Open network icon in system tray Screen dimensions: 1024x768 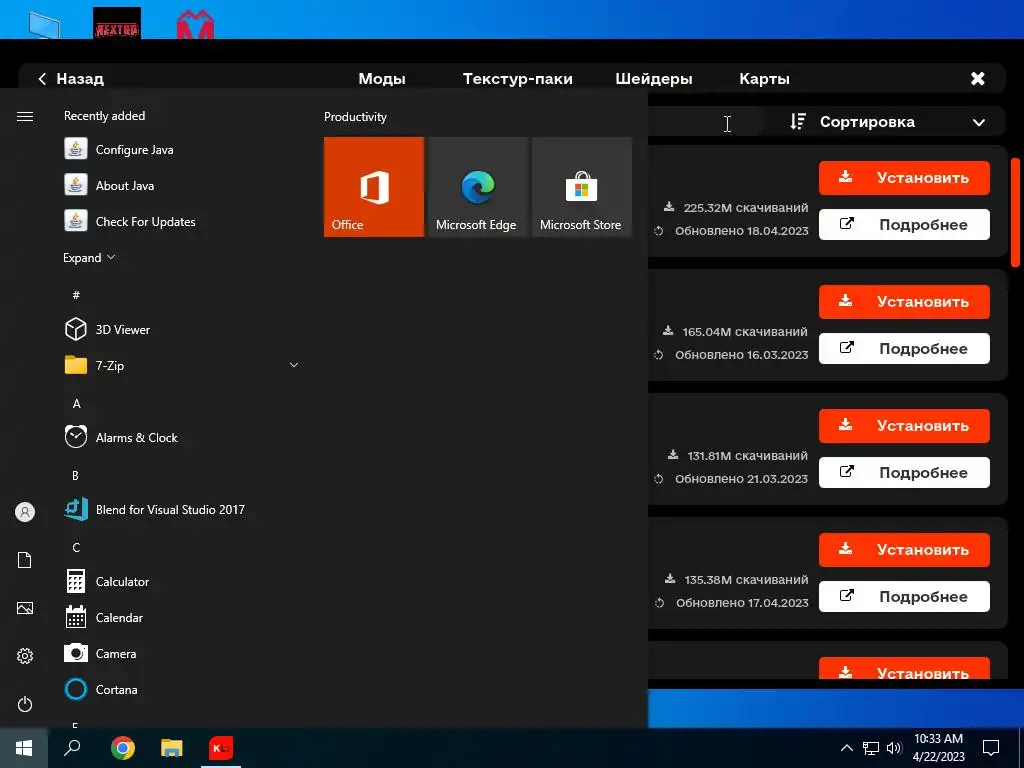tap(871, 748)
